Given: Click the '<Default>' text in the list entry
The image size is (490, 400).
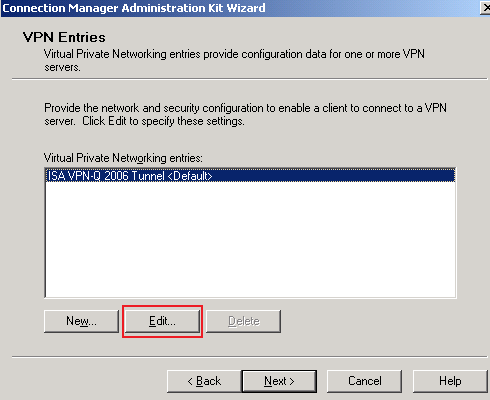Looking at the screenshot, I should click(x=189, y=176).
